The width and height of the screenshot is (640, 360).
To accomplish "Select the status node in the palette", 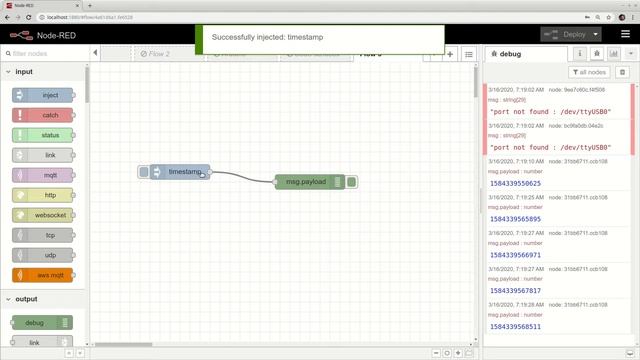I will [43, 135].
